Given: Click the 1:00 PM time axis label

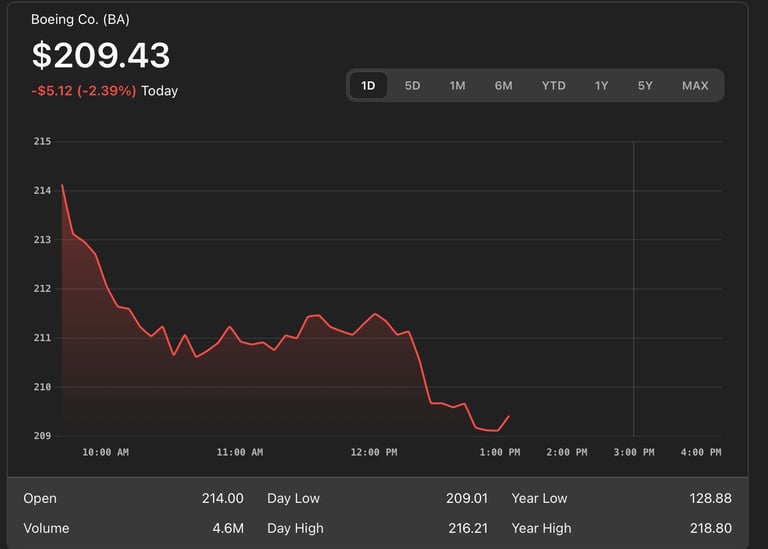Looking at the screenshot, I should [x=500, y=453].
